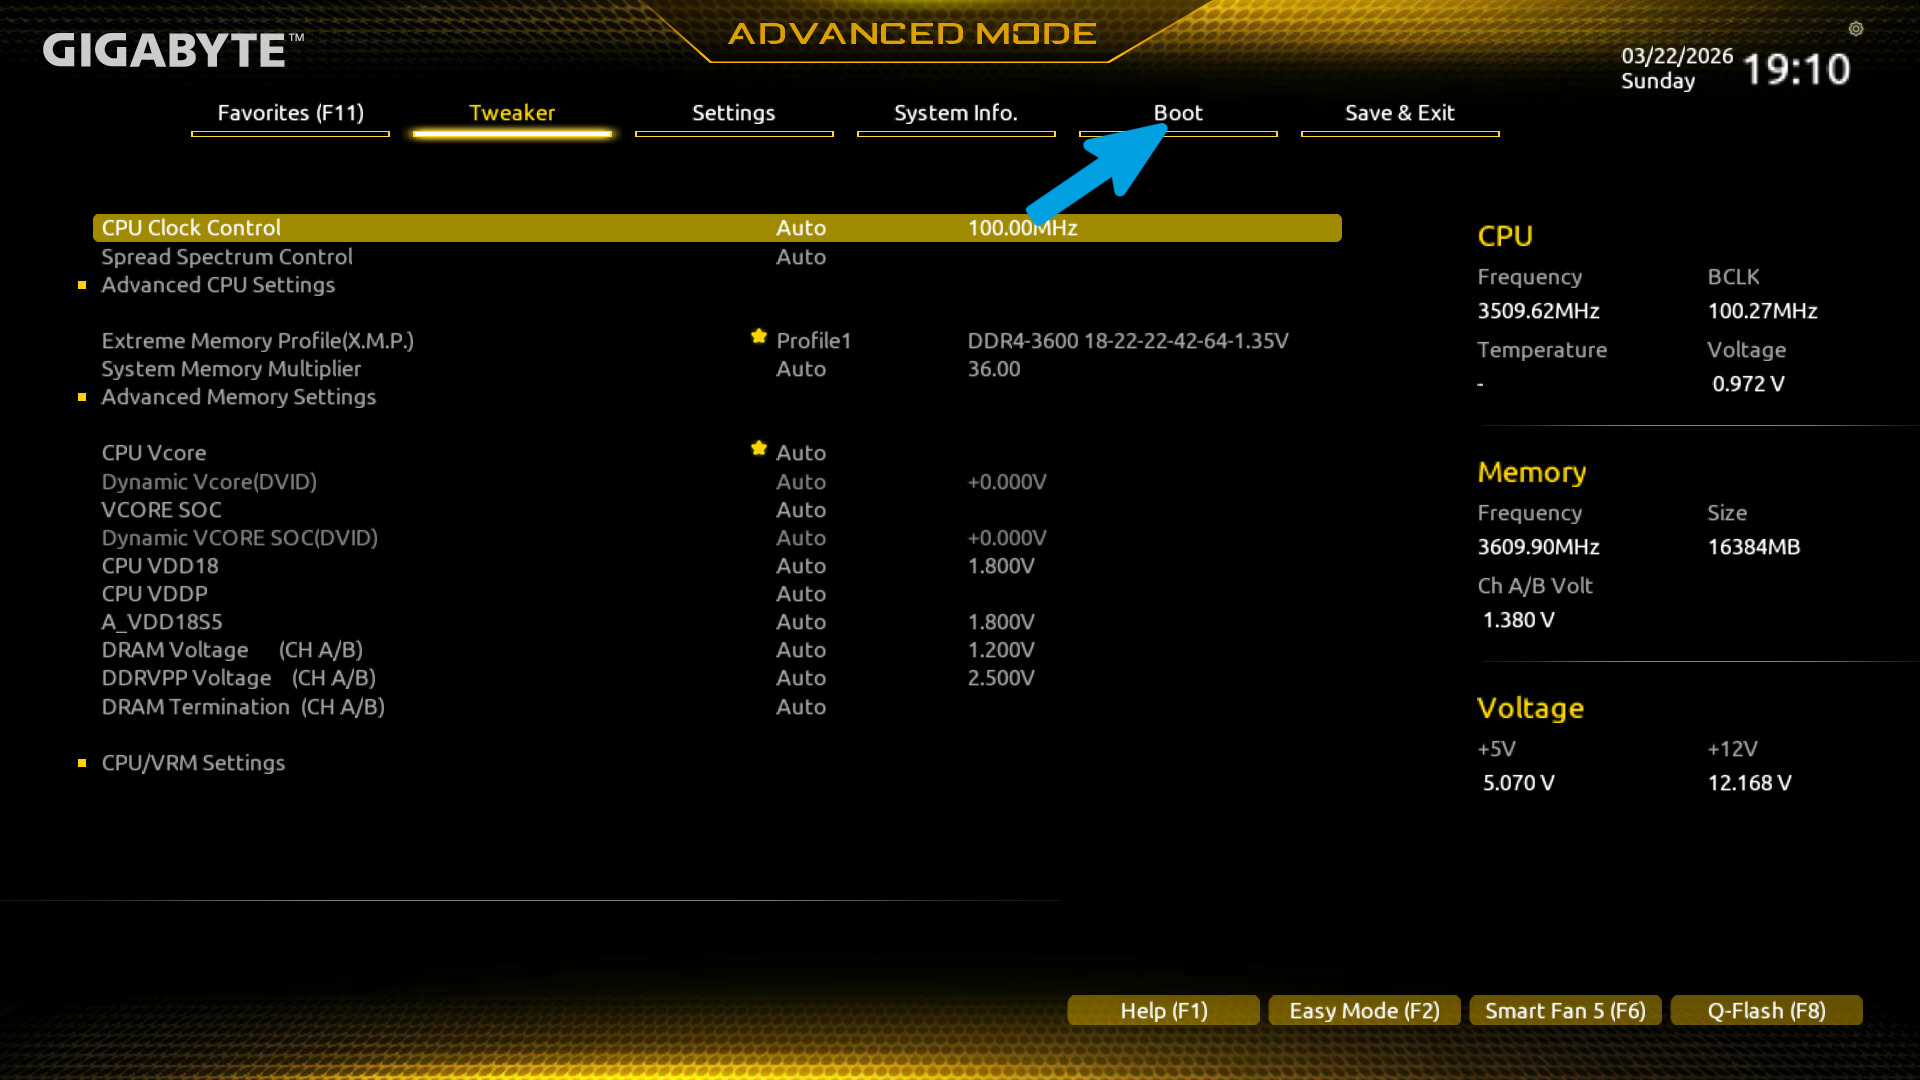
Task: Click Dynamic Vcore(DVID) +0.000V value
Action: pos(1007,482)
